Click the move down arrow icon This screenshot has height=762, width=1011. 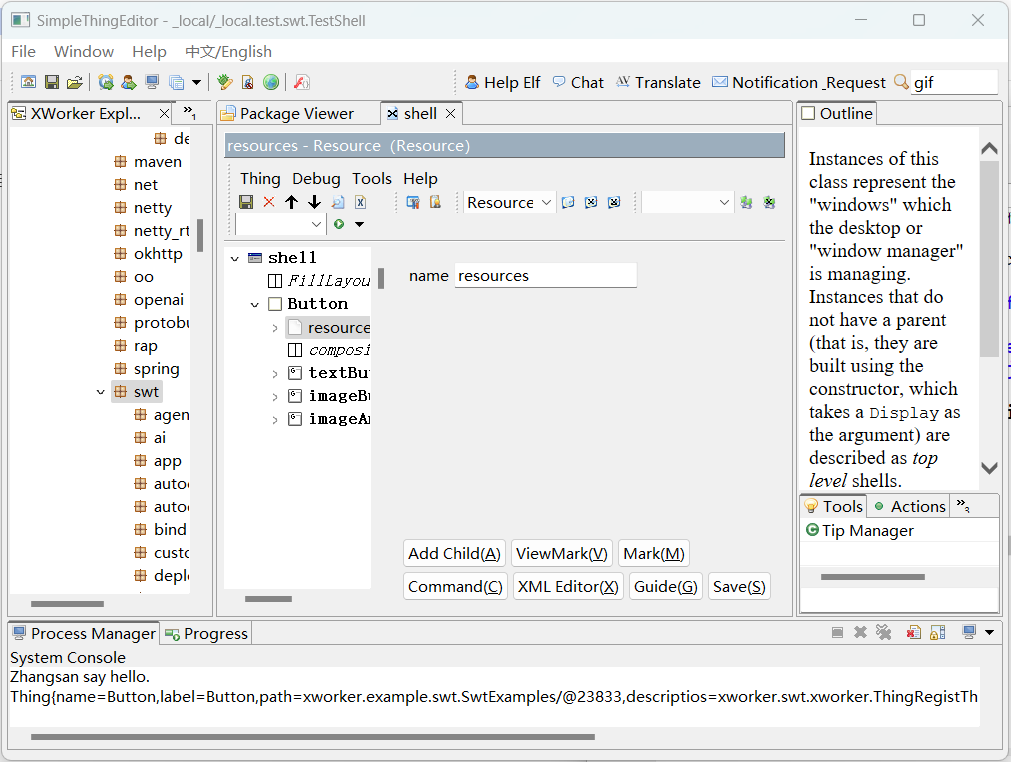[314, 202]
